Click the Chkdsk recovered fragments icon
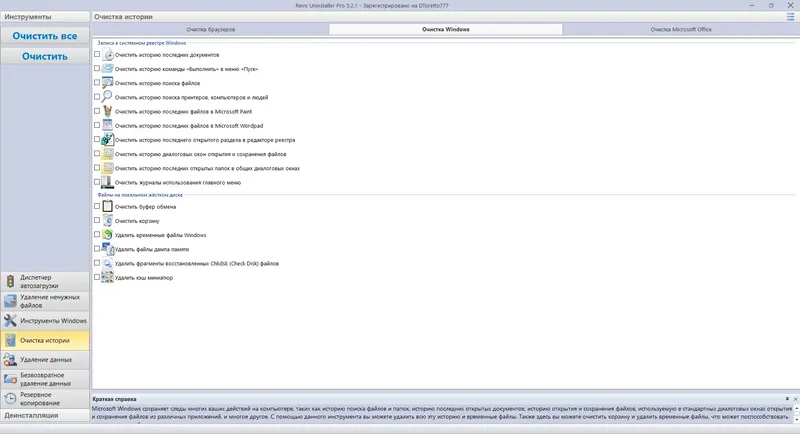800x434 pixels. [107, 263]
